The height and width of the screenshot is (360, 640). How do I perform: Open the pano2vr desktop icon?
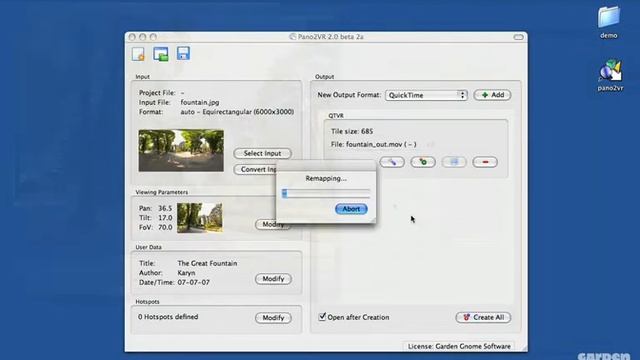coord(610,75)
